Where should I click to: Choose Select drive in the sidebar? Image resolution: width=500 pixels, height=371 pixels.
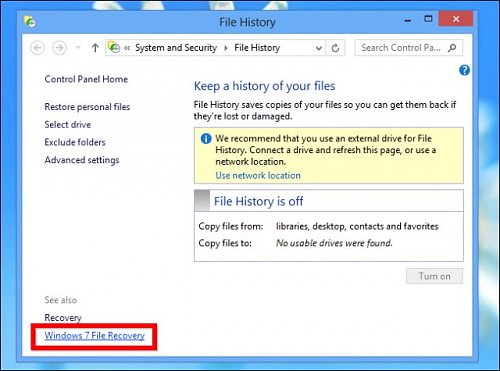[x=68, y=125]
